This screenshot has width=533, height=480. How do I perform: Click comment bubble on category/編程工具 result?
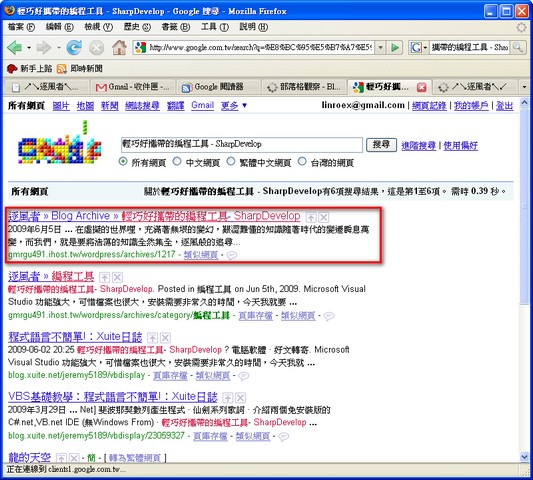click(329, 316)
